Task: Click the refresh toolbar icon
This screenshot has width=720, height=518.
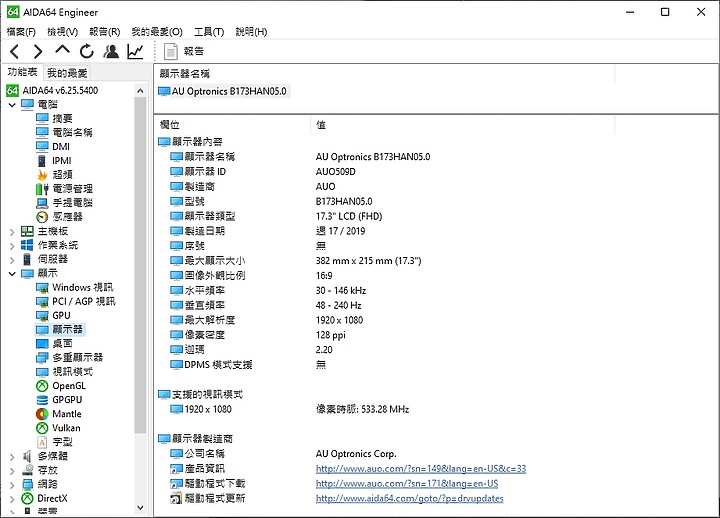Action: click(87, 51)
